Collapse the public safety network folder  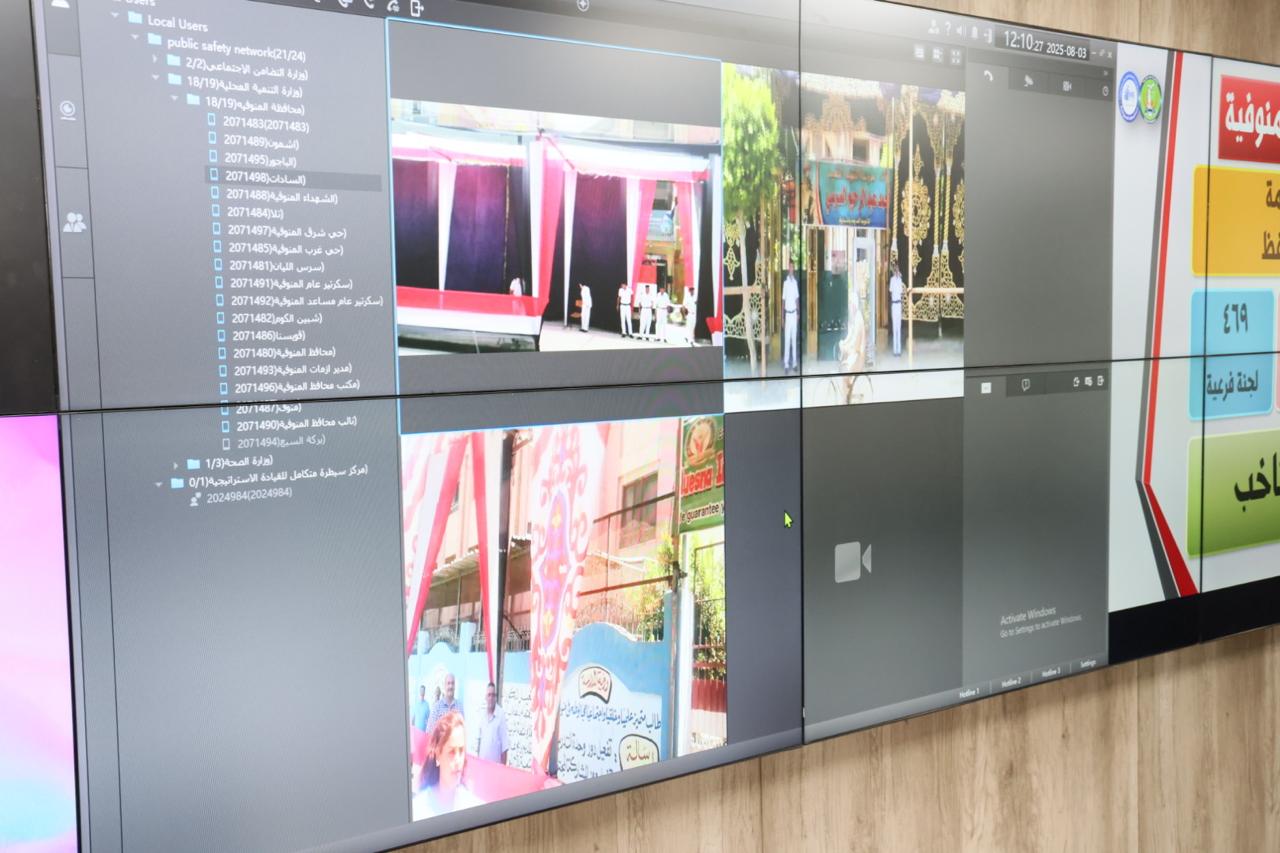[x=135, y=36]
